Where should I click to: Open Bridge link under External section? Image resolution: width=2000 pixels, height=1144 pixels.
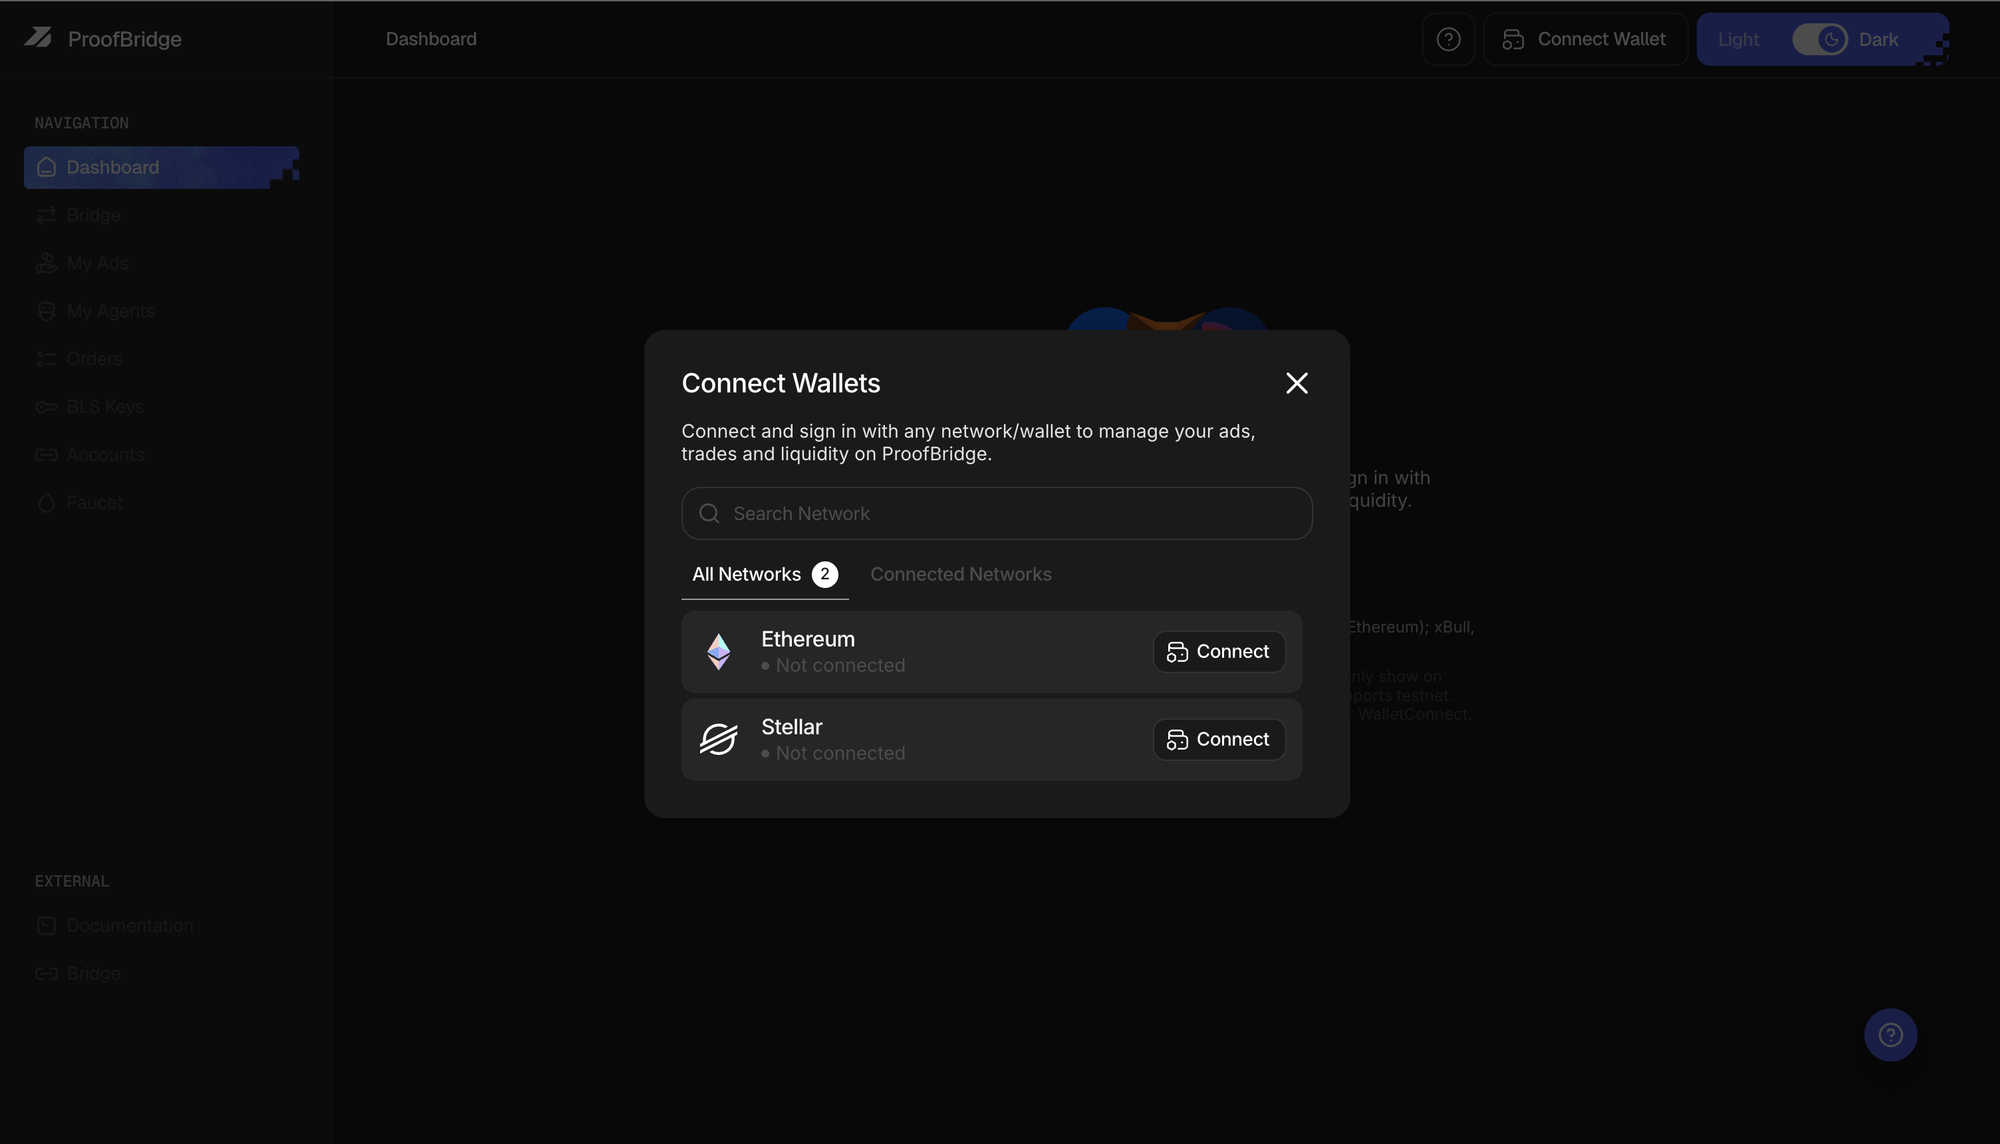coord(161,974)
